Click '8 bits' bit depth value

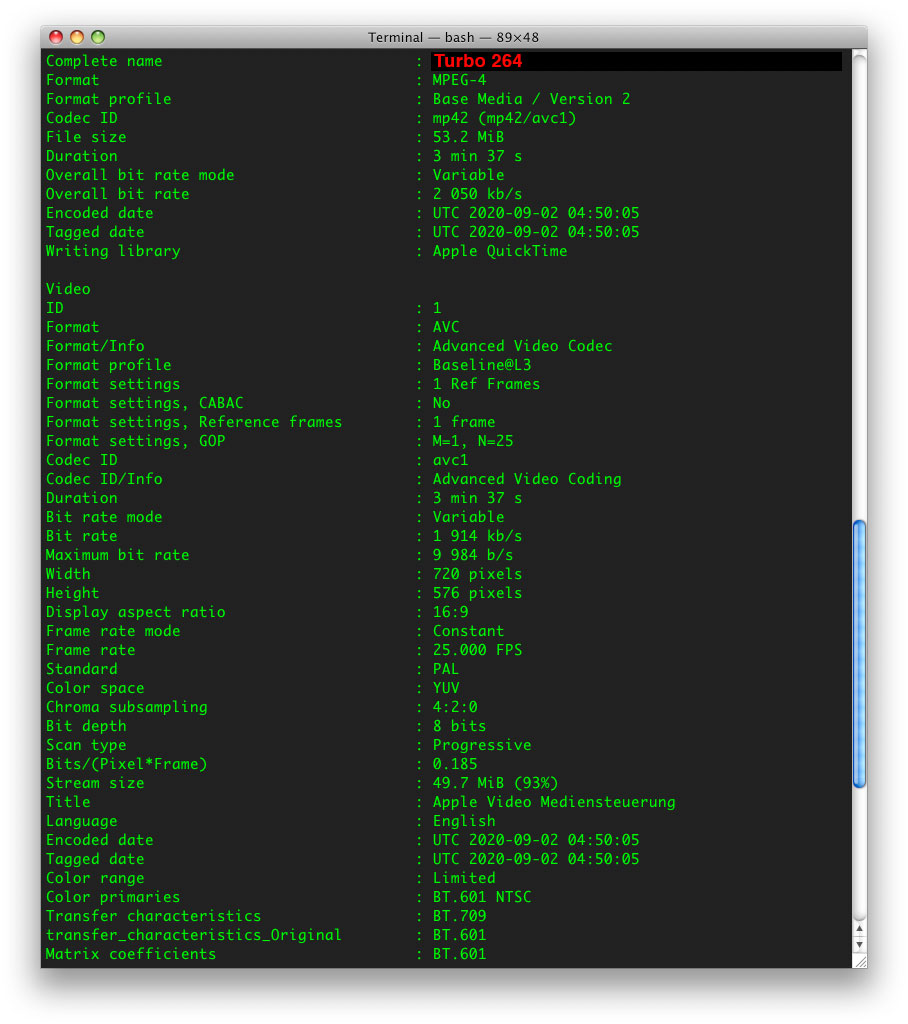pos(459,726)
